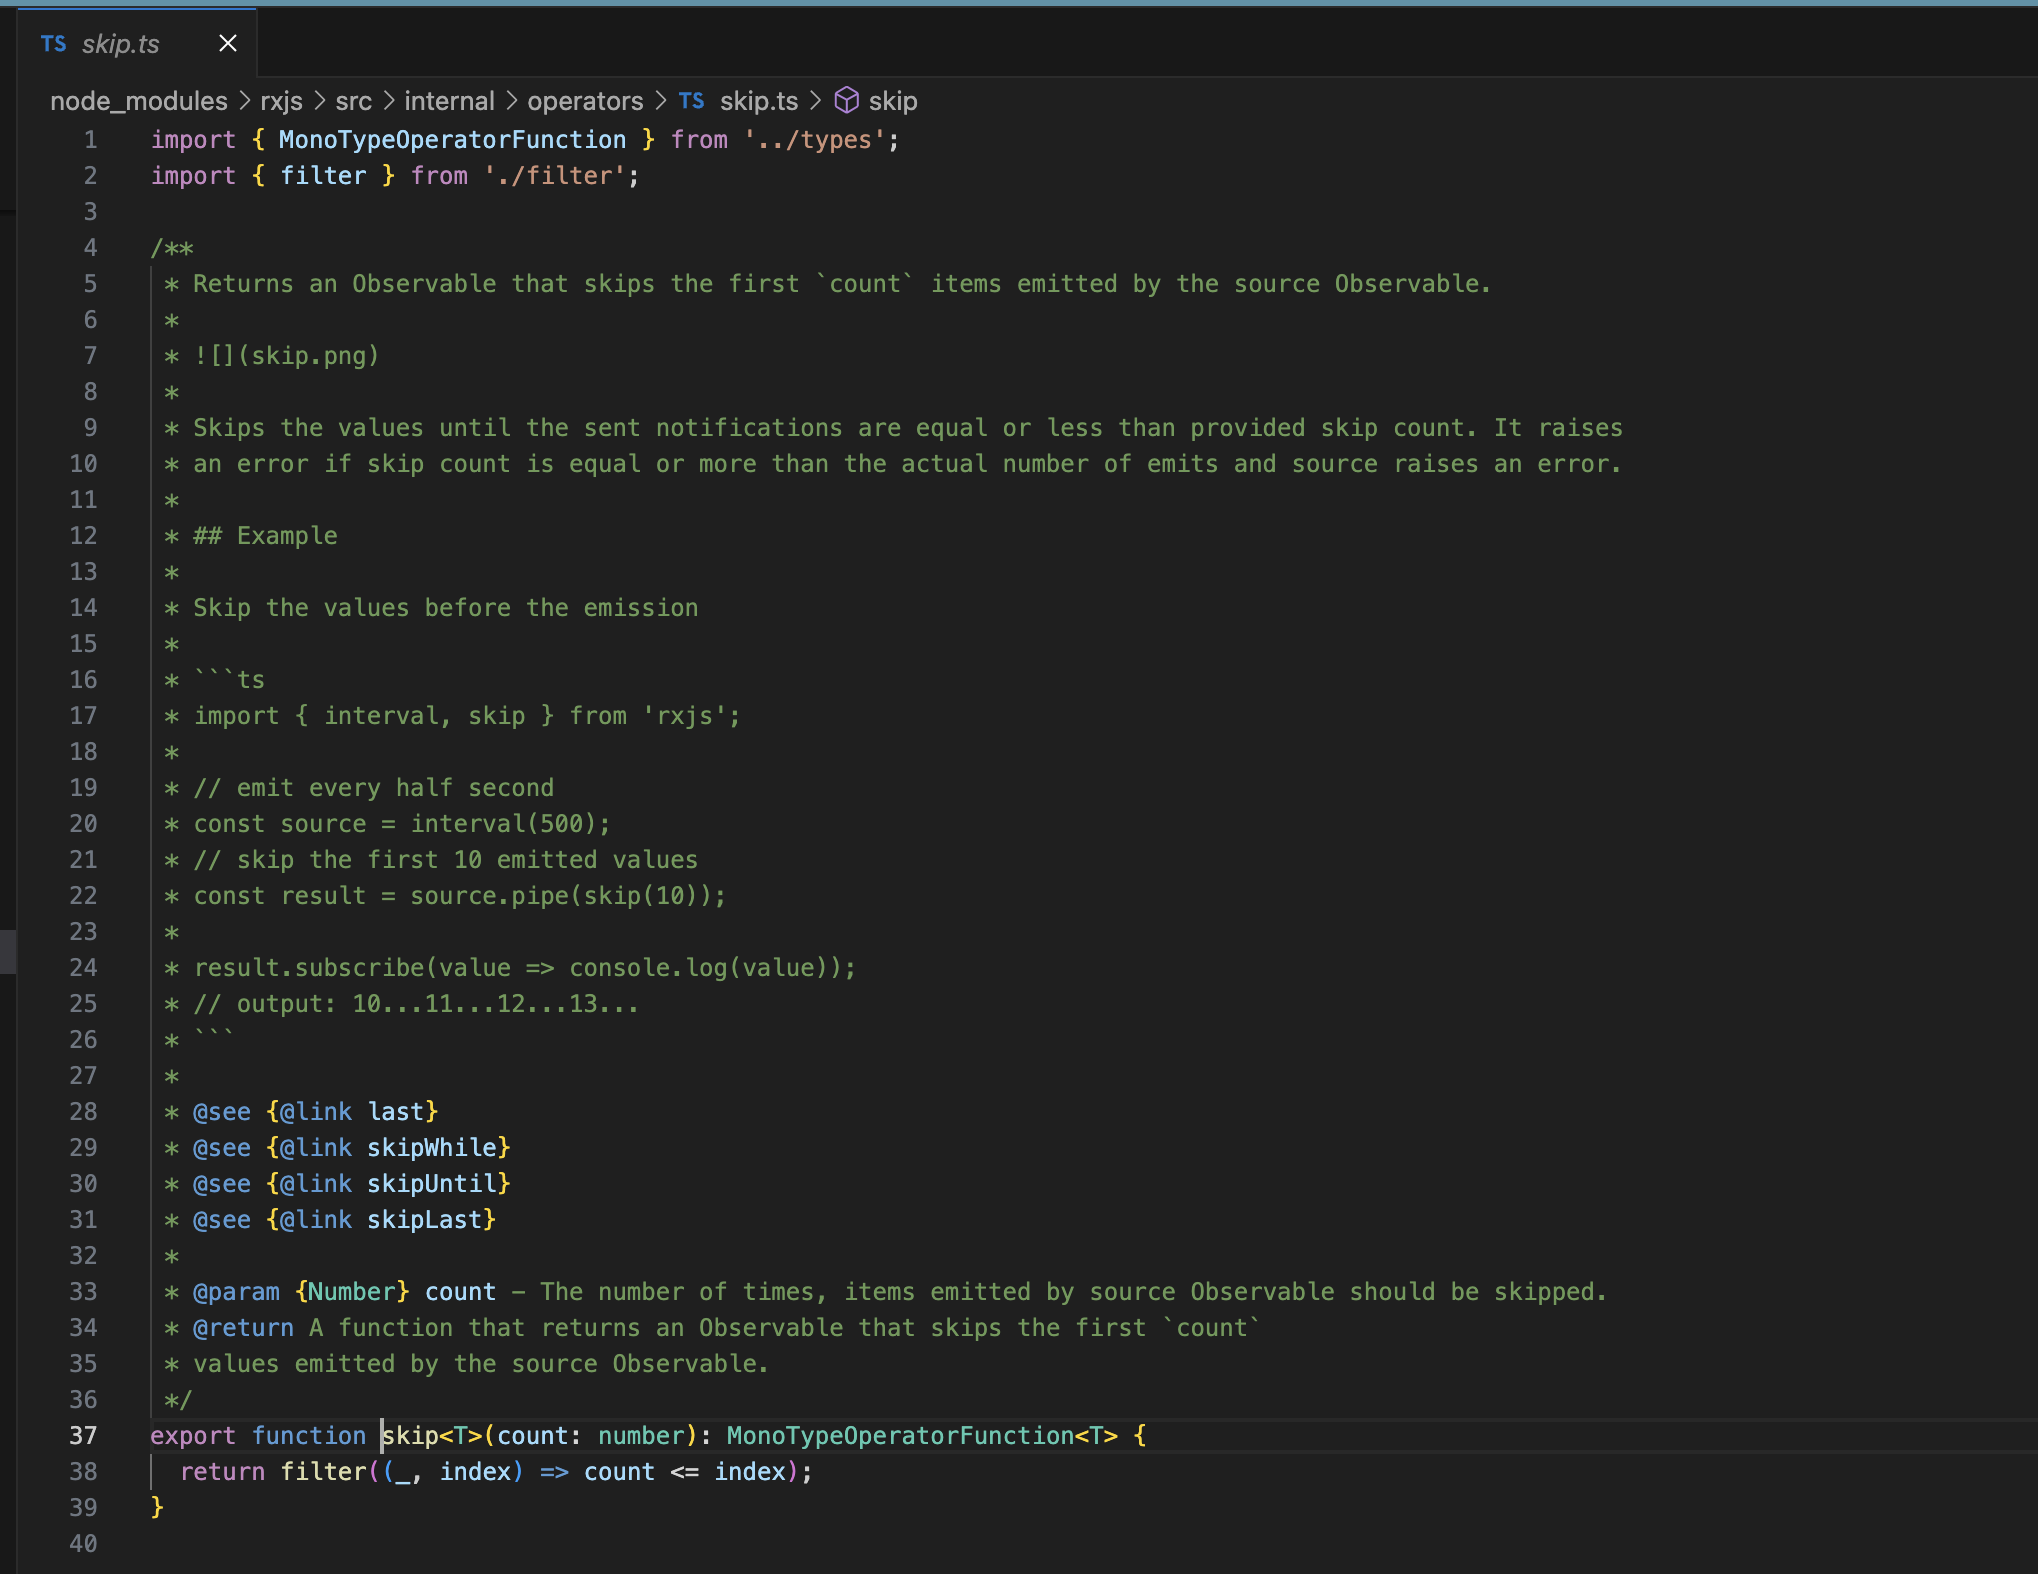Click filter identifier on import line 2
Viewport: 2038px width, 1574px height.
[323, 175]
